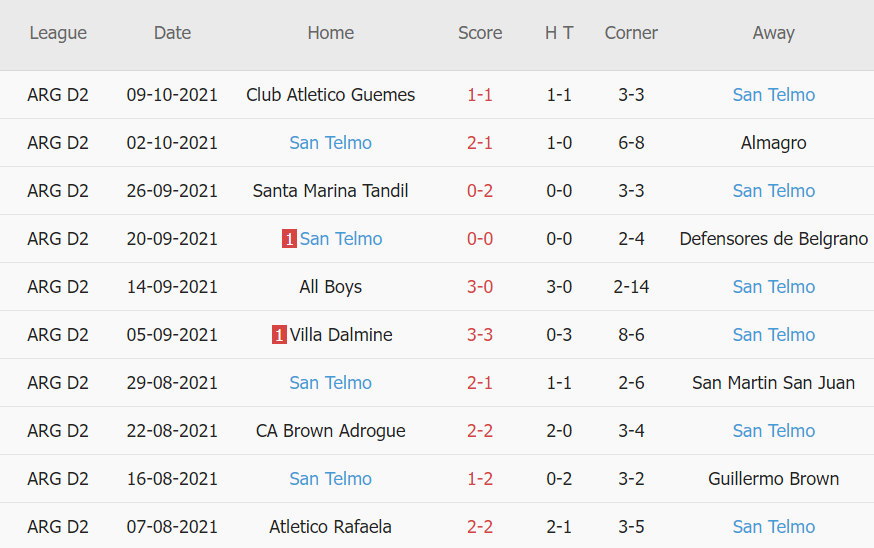874x548 pixels.
Task: Click the 2-14 corner count for All Boys match
Action: [631, 287]
